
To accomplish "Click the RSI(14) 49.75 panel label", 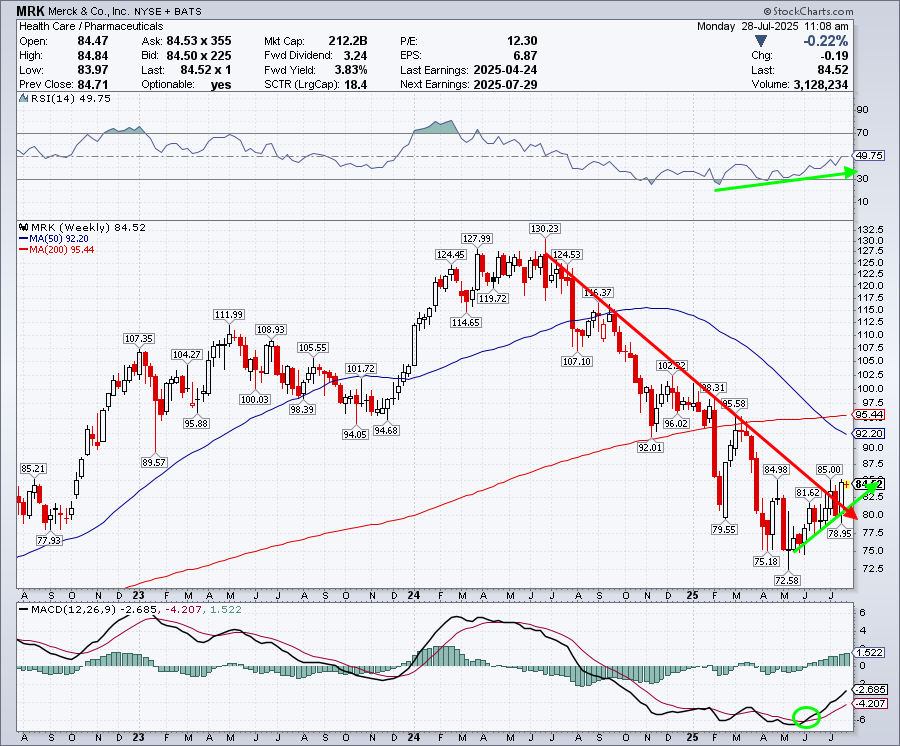I will click(71, 99).
